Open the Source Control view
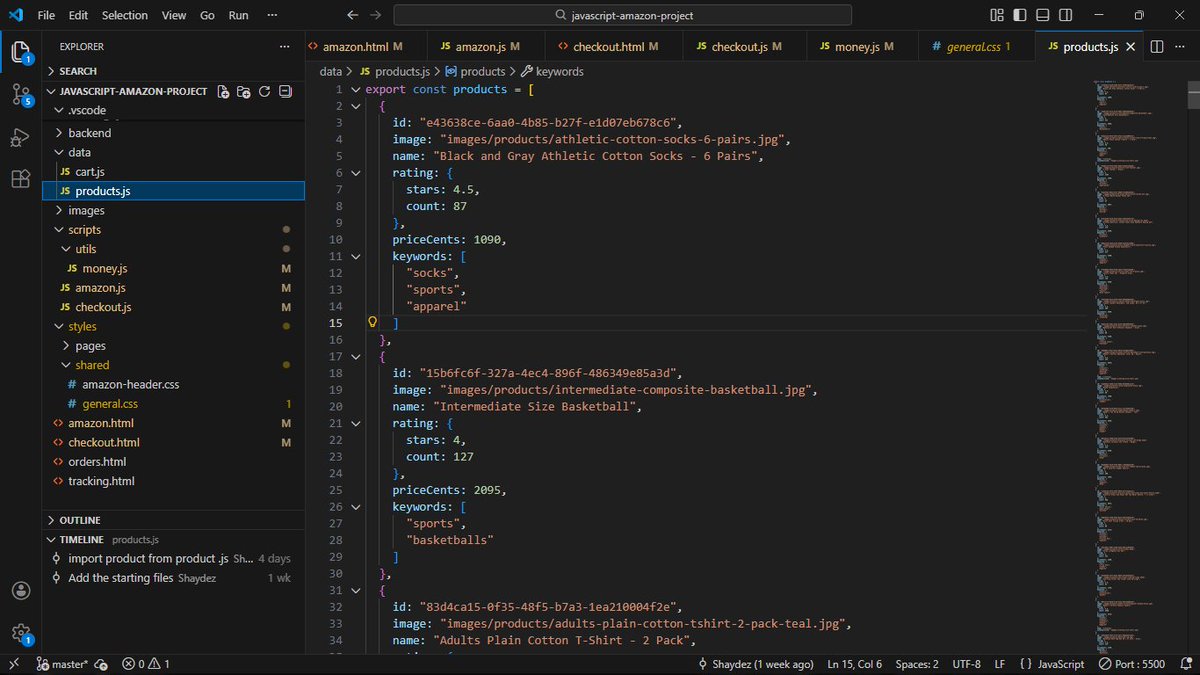Screen dimensions: 1200x675 [x=20, y=95]
